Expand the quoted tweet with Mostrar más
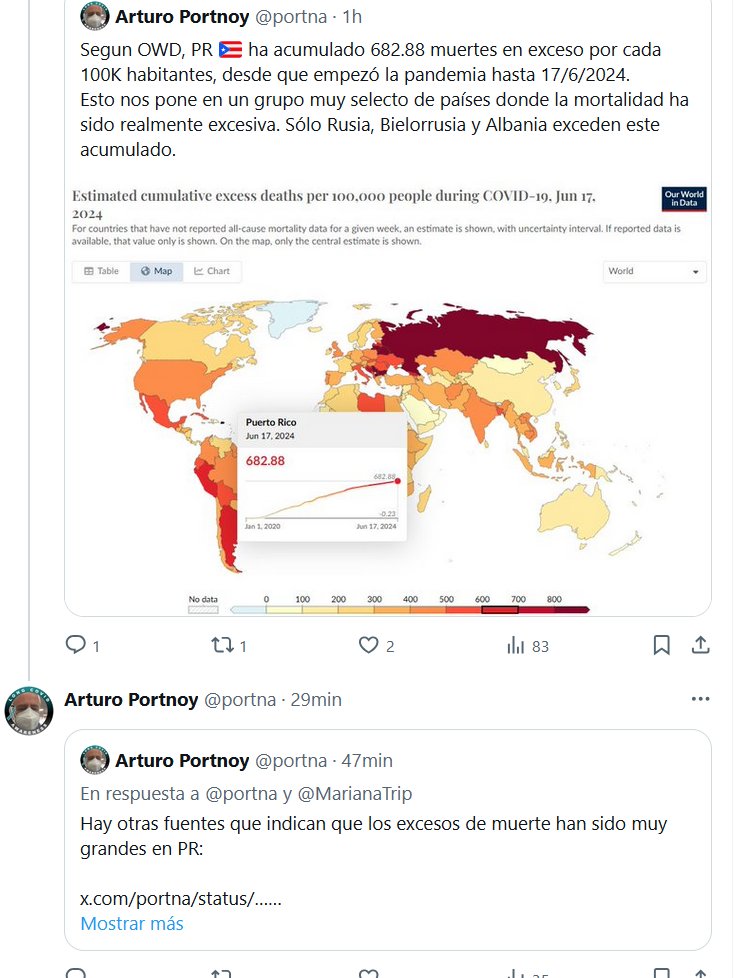The height and width of the screenshot is (978, 742). (x=132, y=923)
